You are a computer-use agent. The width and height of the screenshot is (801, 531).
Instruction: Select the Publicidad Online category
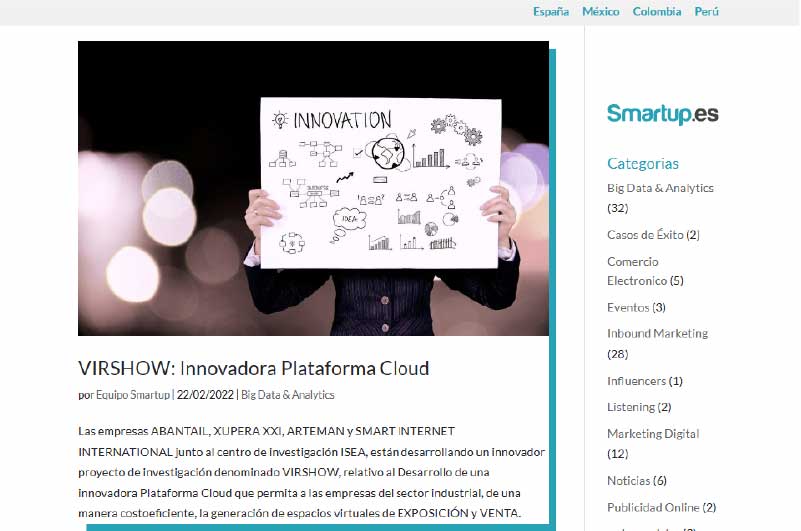tap(653, 507)
